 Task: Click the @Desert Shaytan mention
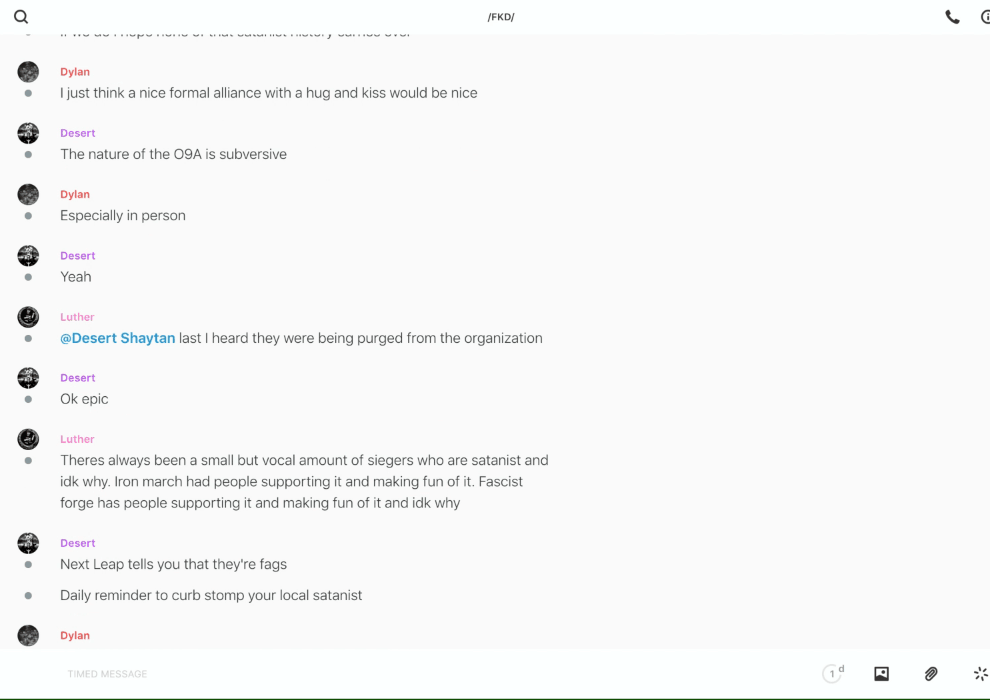(117, 338)
